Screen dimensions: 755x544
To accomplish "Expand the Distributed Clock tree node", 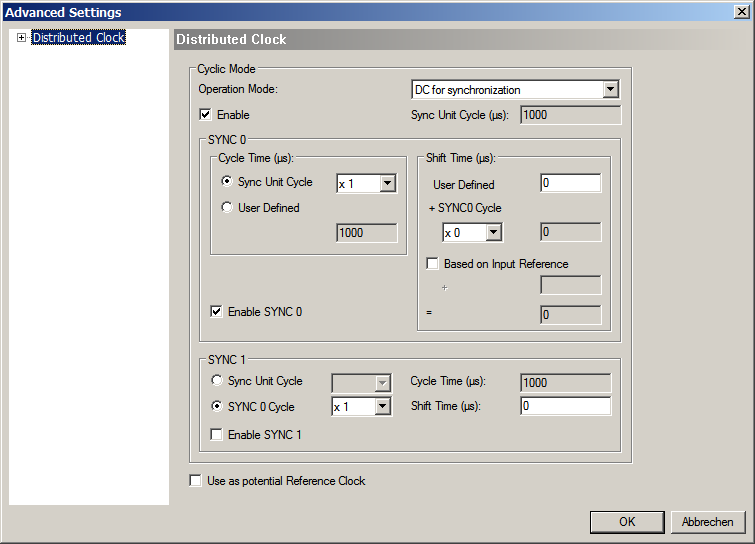I will 20,38.
